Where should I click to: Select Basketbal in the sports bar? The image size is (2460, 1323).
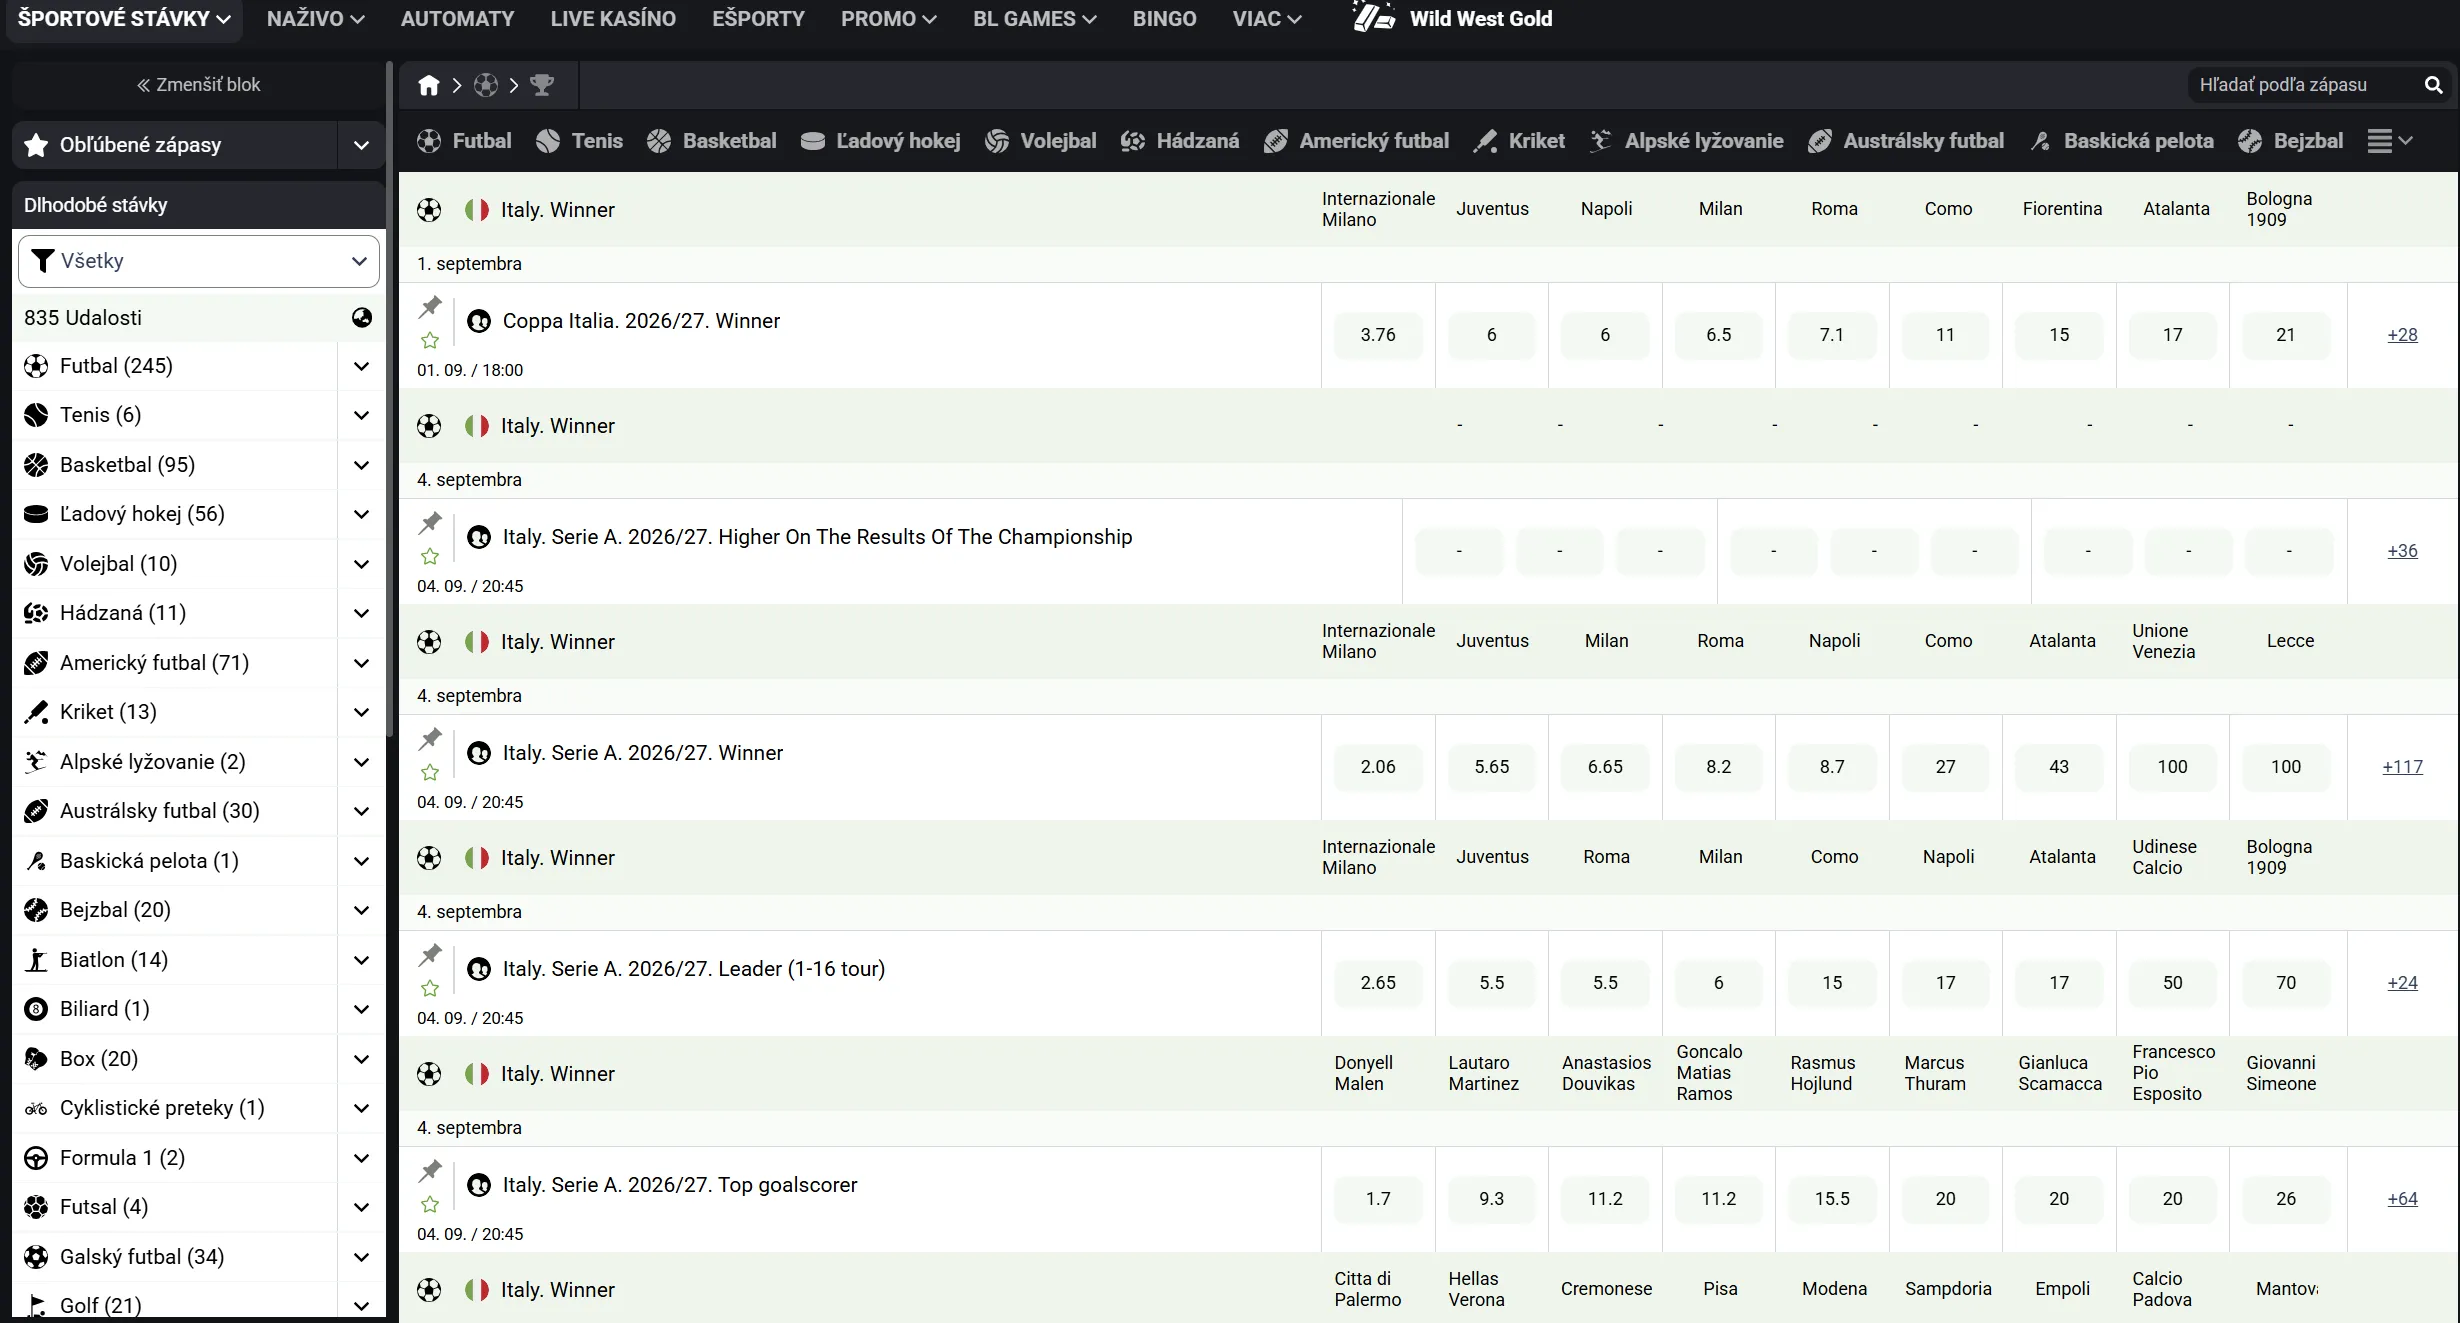pyautogui.click(x=711, y=141)
